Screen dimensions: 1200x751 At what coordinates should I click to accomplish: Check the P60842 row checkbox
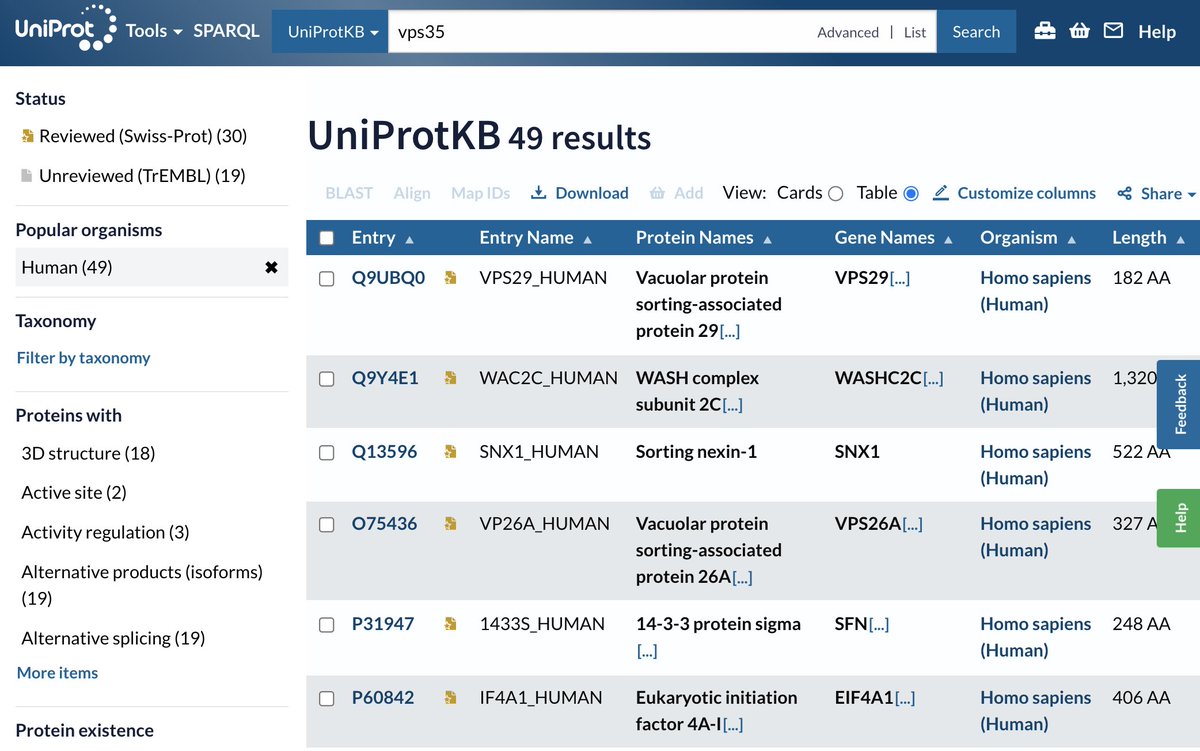click(x=326, y=699)
